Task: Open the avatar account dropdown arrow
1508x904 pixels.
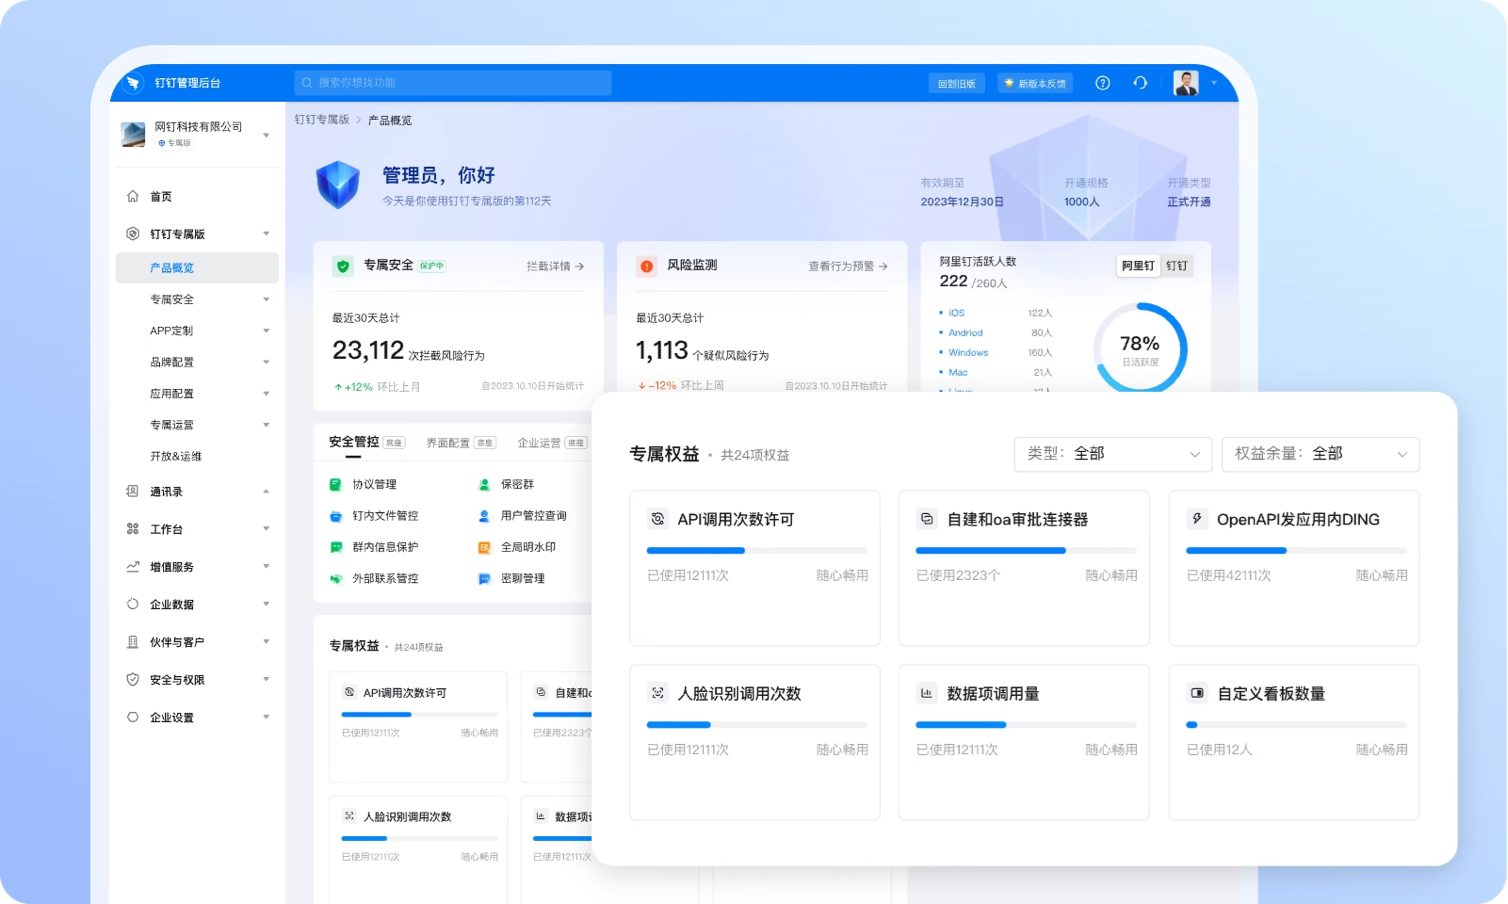Action: pos(1214,83)
